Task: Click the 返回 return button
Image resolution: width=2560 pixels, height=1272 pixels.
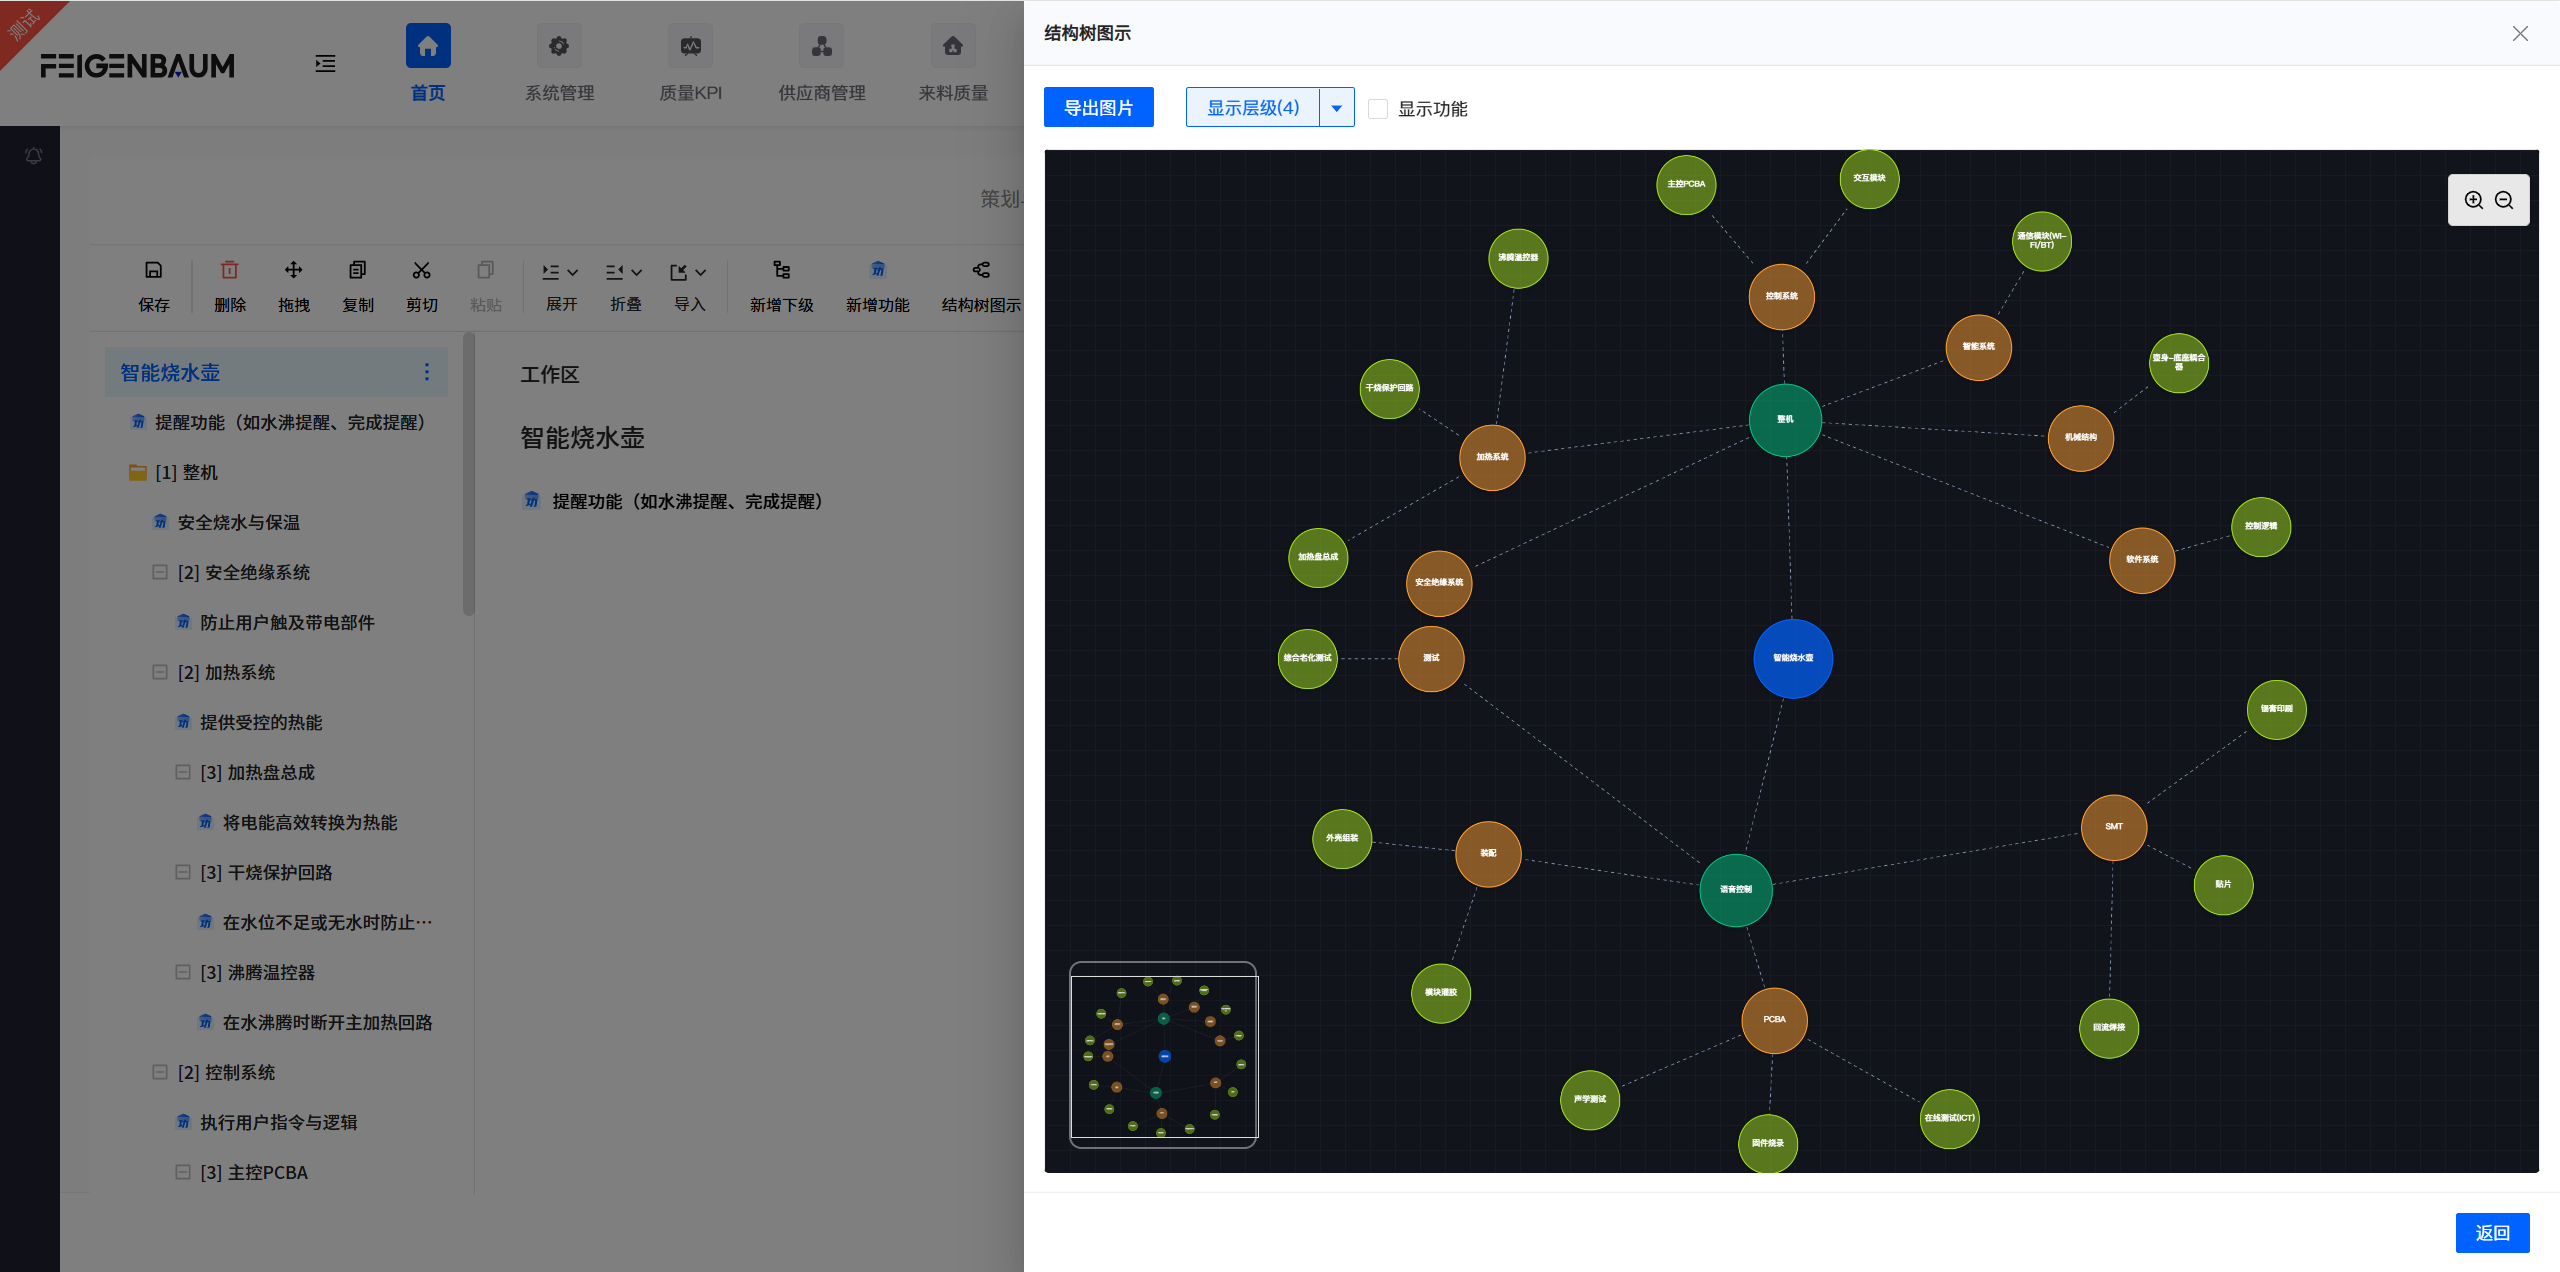Action: coord(2491,1232)
